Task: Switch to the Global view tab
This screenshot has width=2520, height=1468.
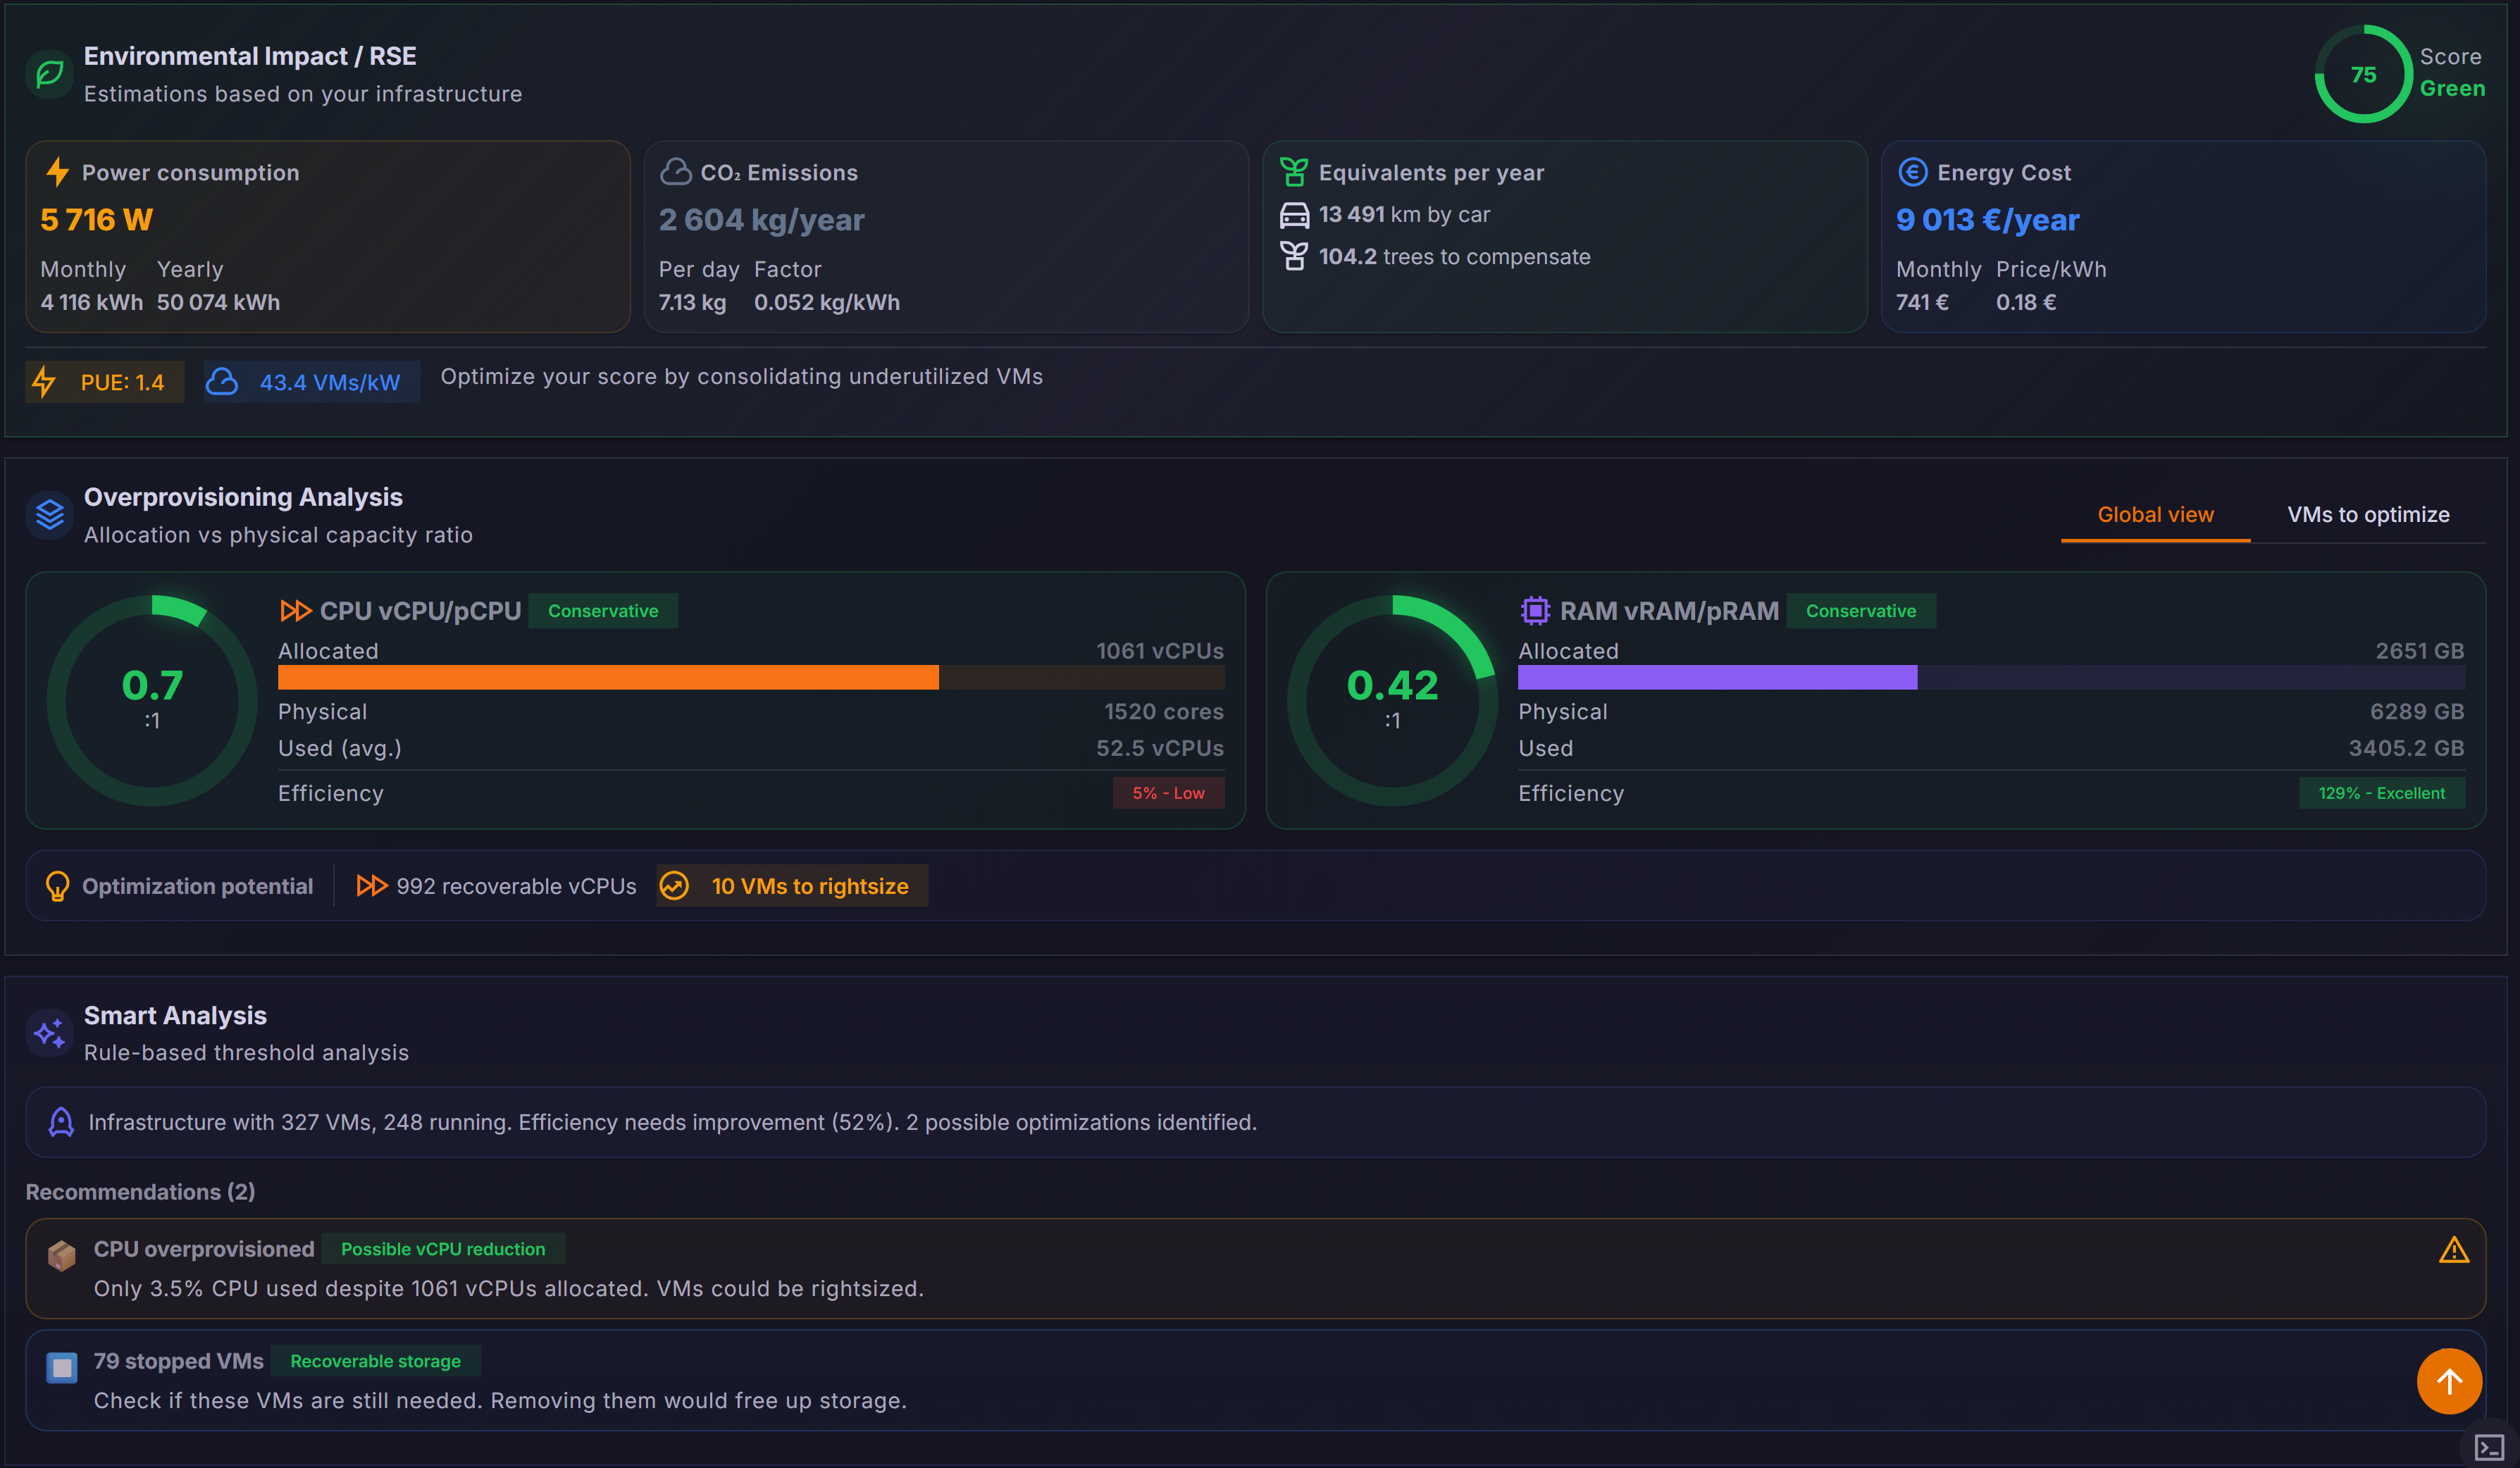Action: pos(2155,514)
